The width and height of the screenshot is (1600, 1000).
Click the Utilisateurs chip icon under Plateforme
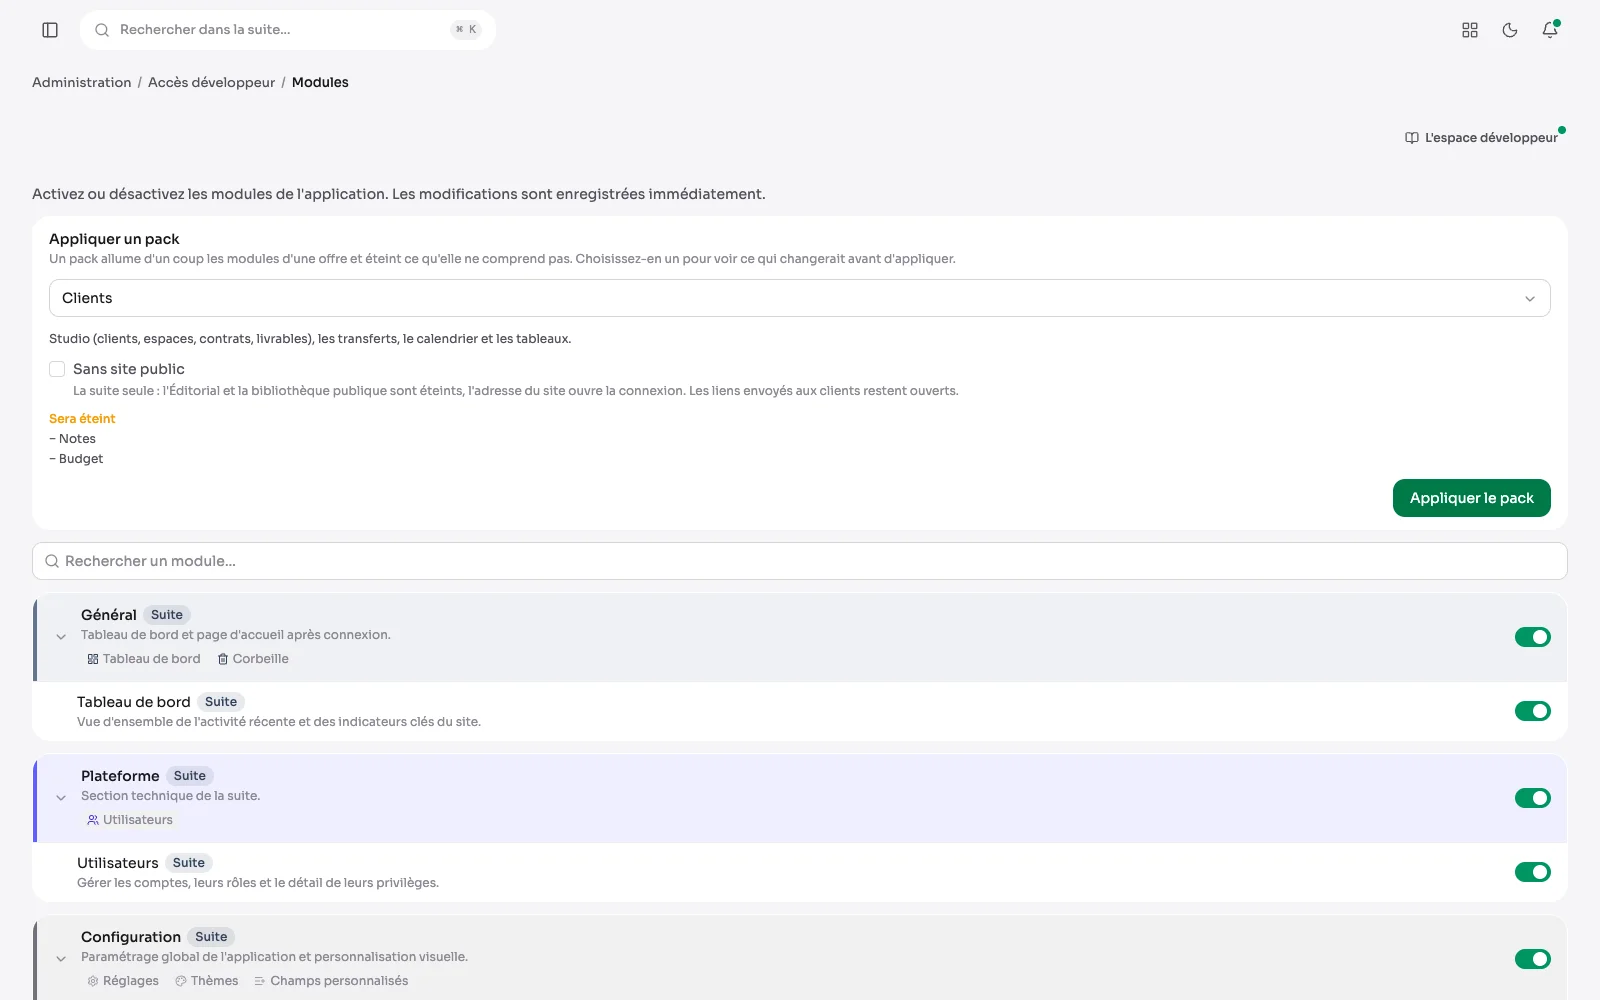(x=93, y=820)
